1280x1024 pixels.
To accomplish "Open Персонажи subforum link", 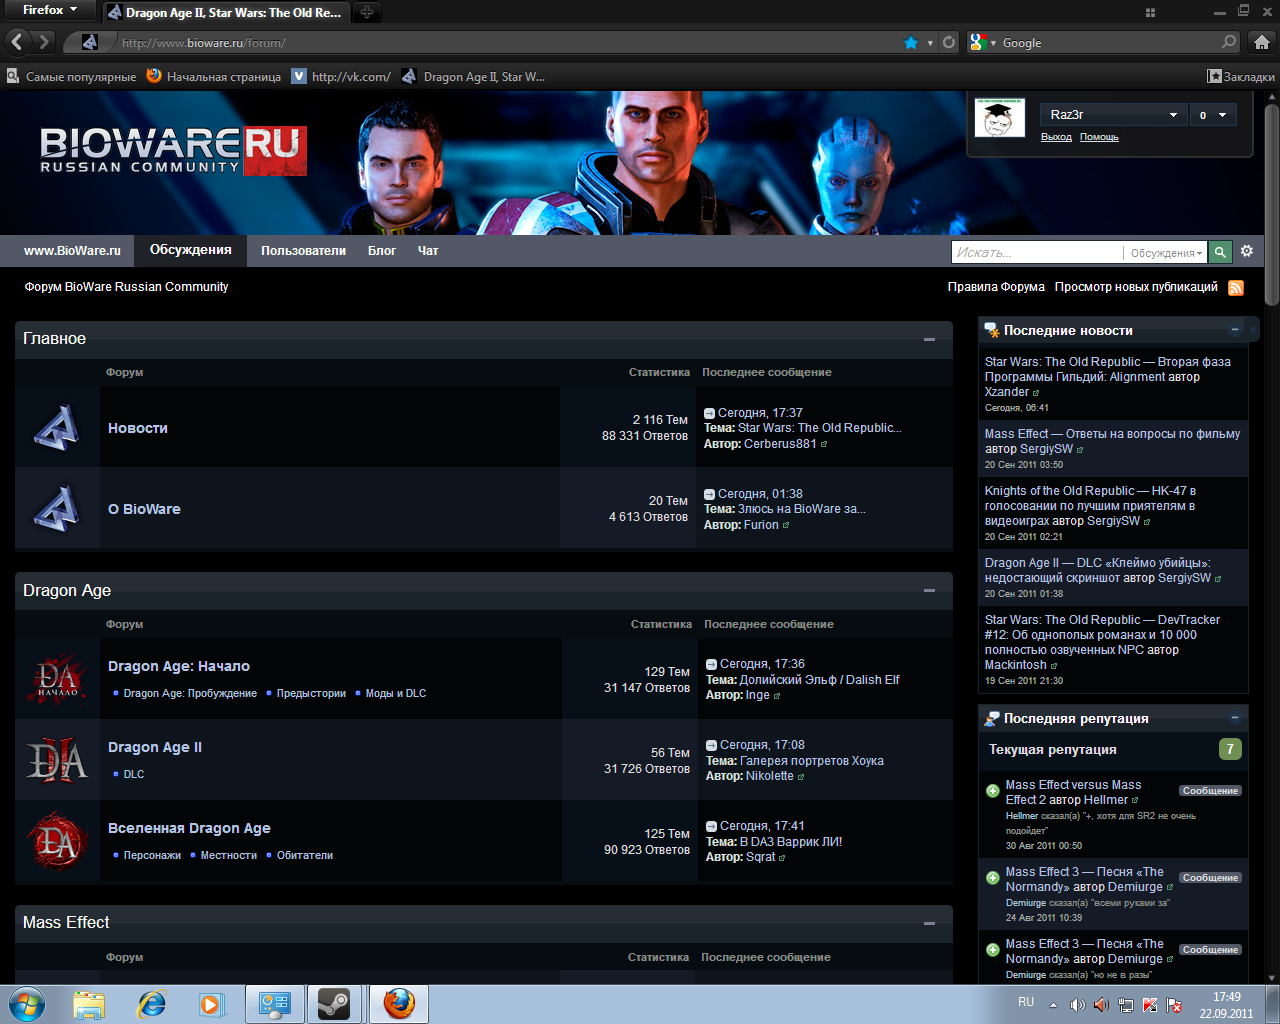I will 152,855.
